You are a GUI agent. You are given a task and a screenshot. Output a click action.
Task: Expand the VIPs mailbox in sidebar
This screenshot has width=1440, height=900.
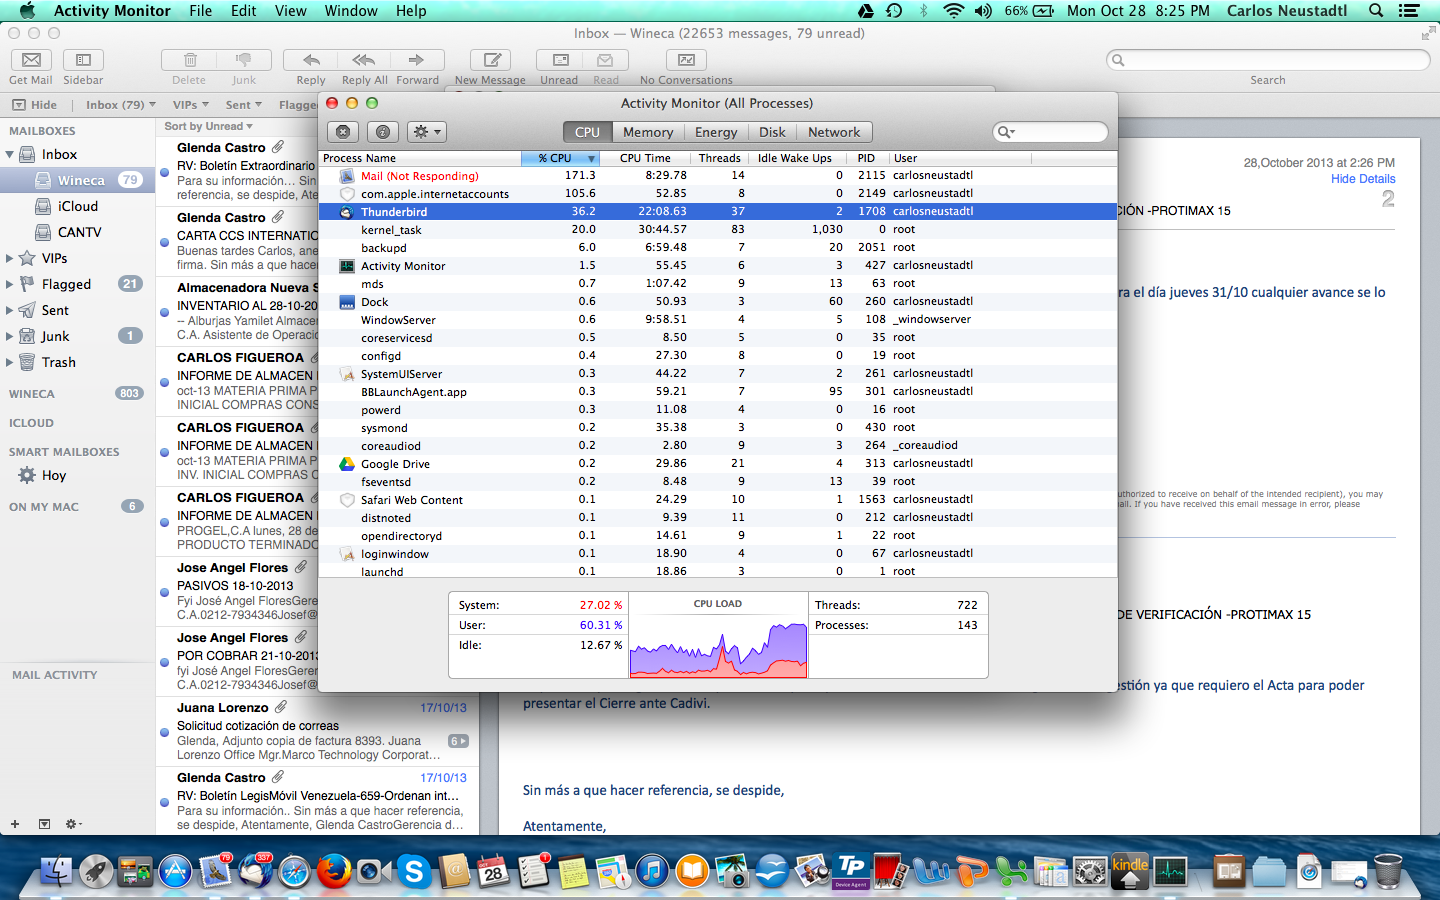(10, 259)
